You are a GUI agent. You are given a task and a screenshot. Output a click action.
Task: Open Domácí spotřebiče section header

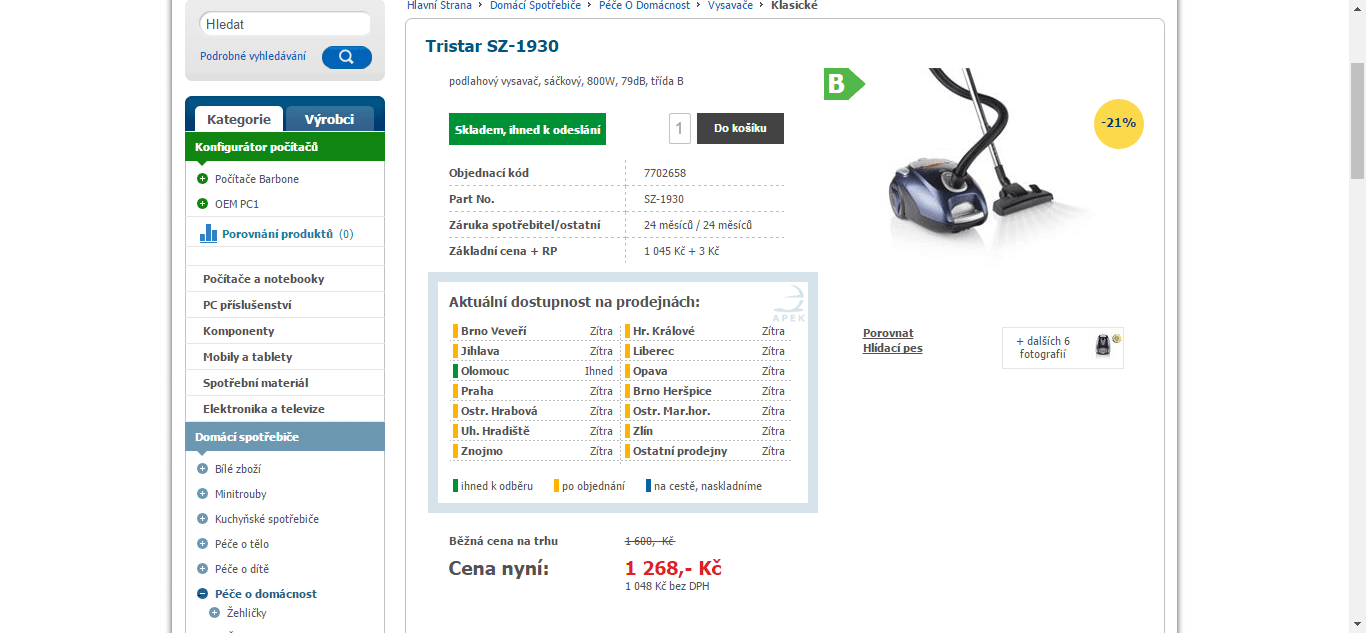(x=285, y=437)
